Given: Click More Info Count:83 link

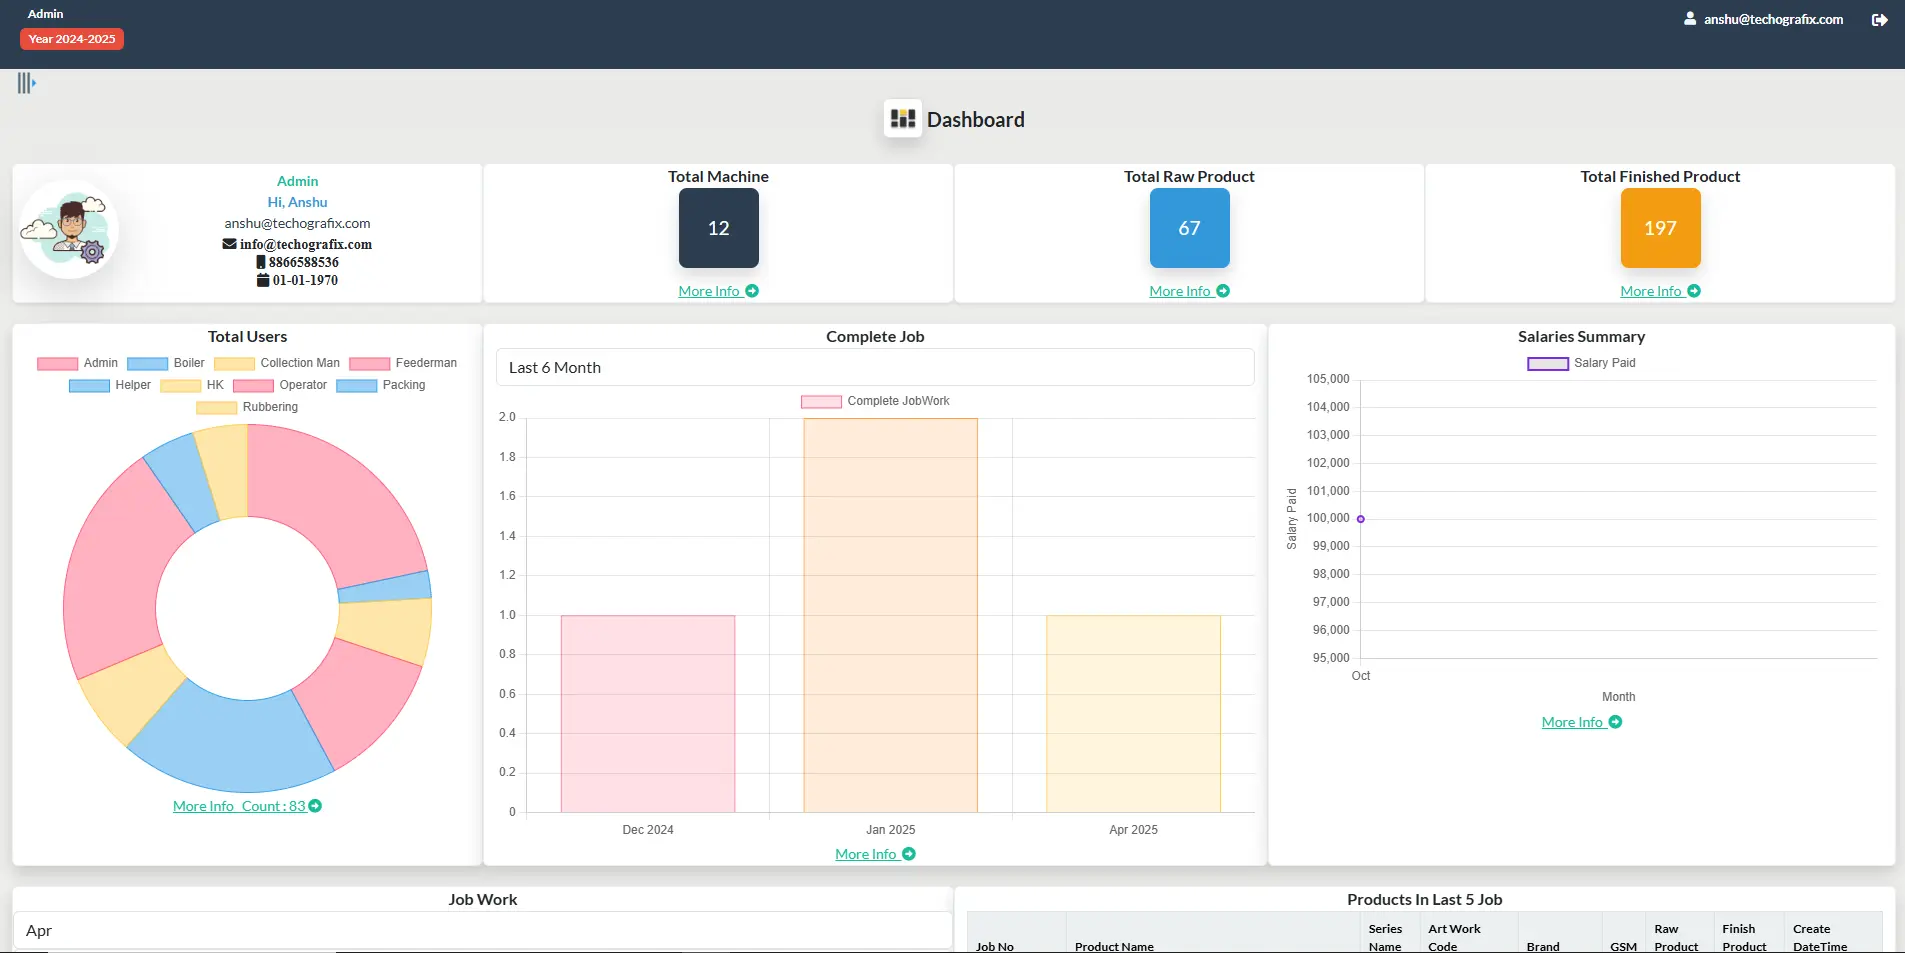Looking at the screenshot, I should [246, 806].
